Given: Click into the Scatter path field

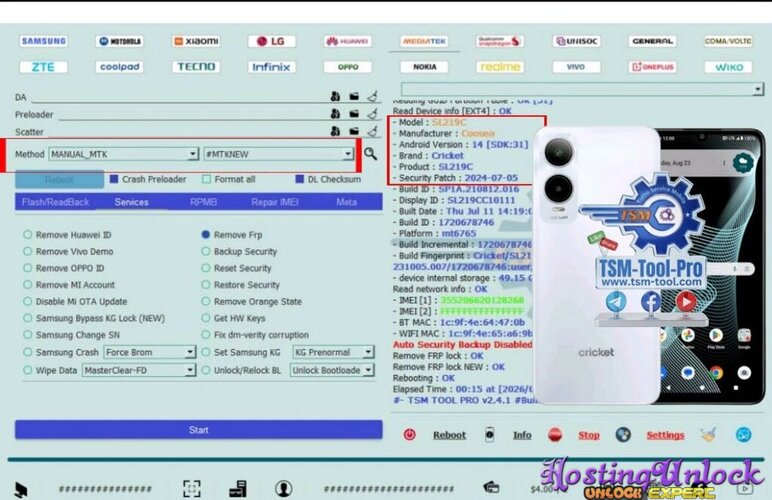Looking at the screenshot, I should (x=187, y=131).
